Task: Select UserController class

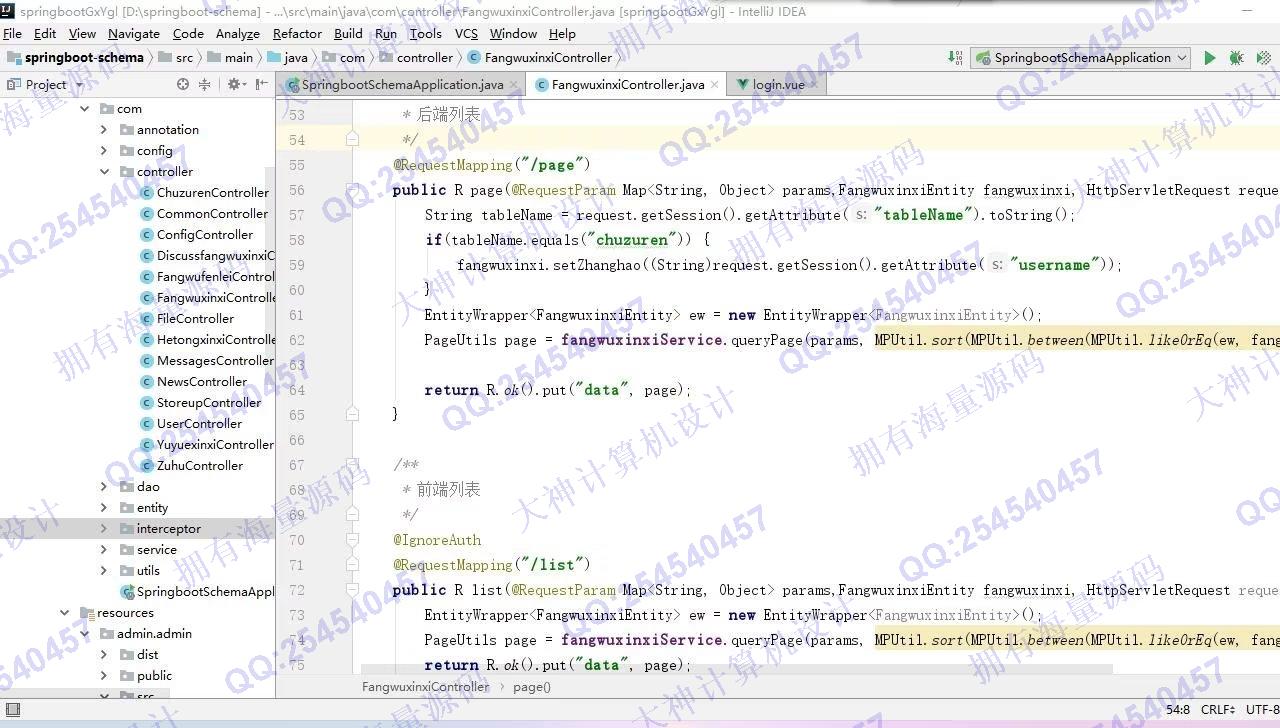Action: tap(199, 424)
